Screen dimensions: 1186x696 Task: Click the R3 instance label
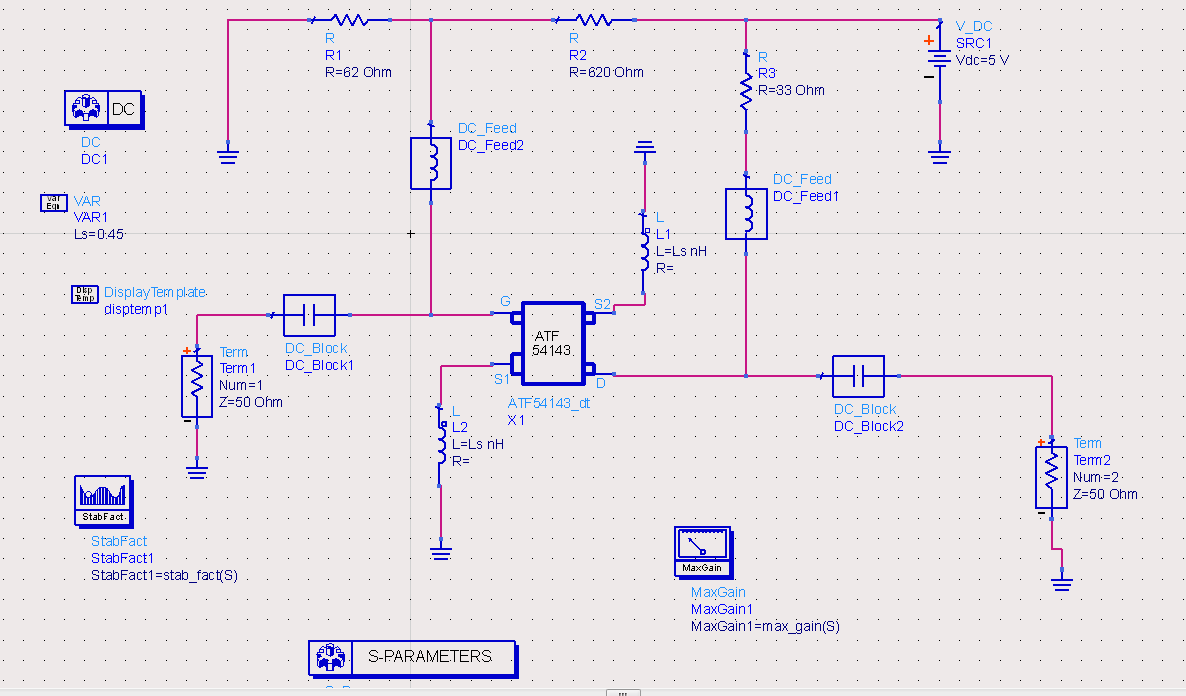pos(767,73)
